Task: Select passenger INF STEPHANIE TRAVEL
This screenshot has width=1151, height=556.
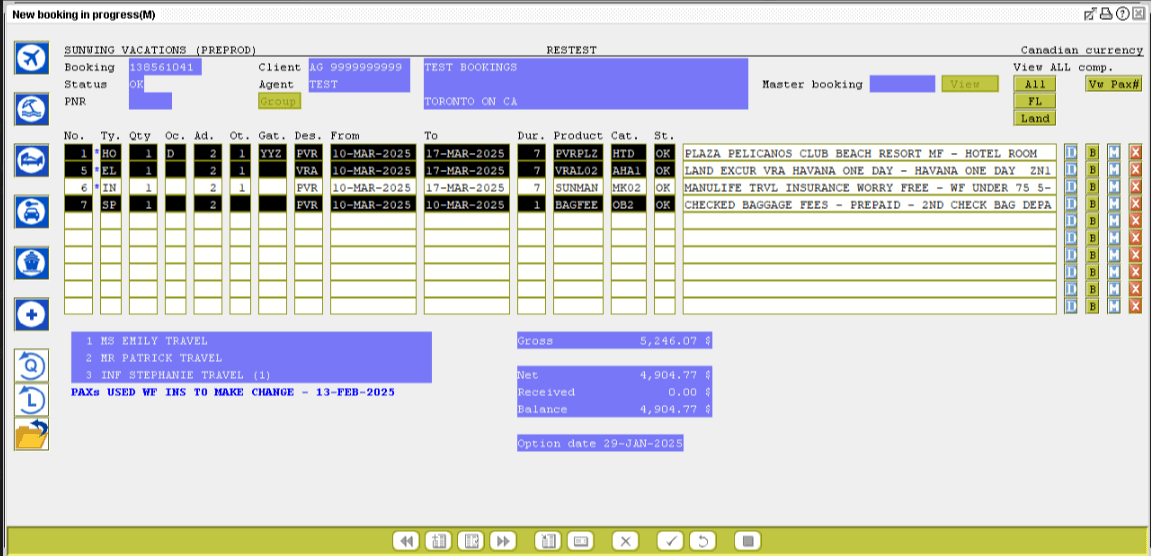Action: coord(252,375)
